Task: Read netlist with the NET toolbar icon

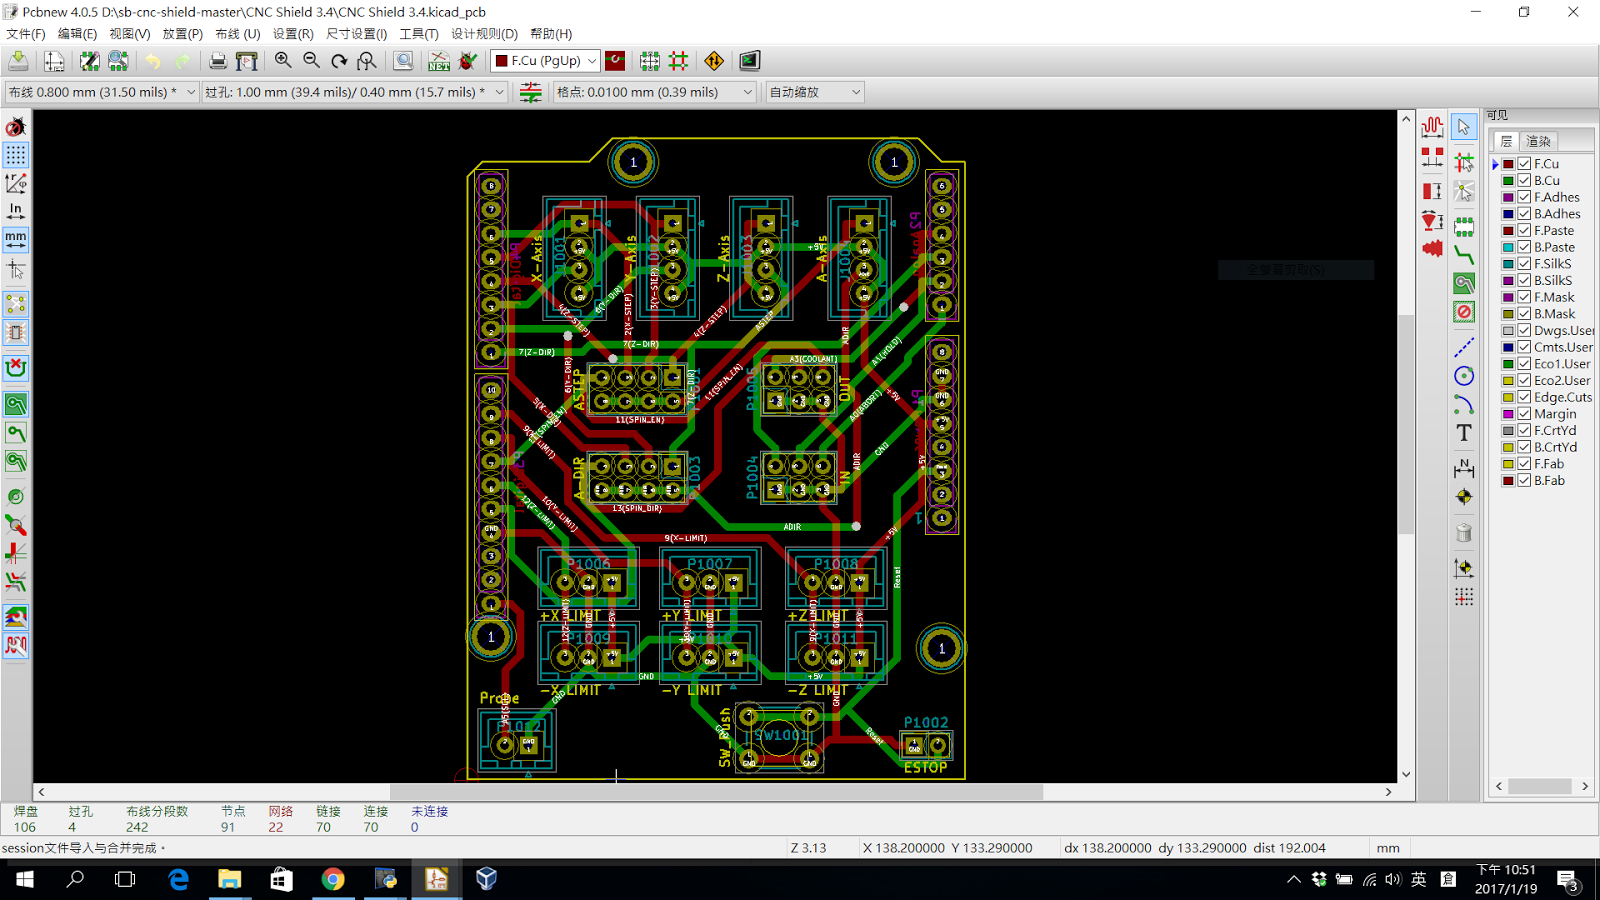Action: pos(438,61)
